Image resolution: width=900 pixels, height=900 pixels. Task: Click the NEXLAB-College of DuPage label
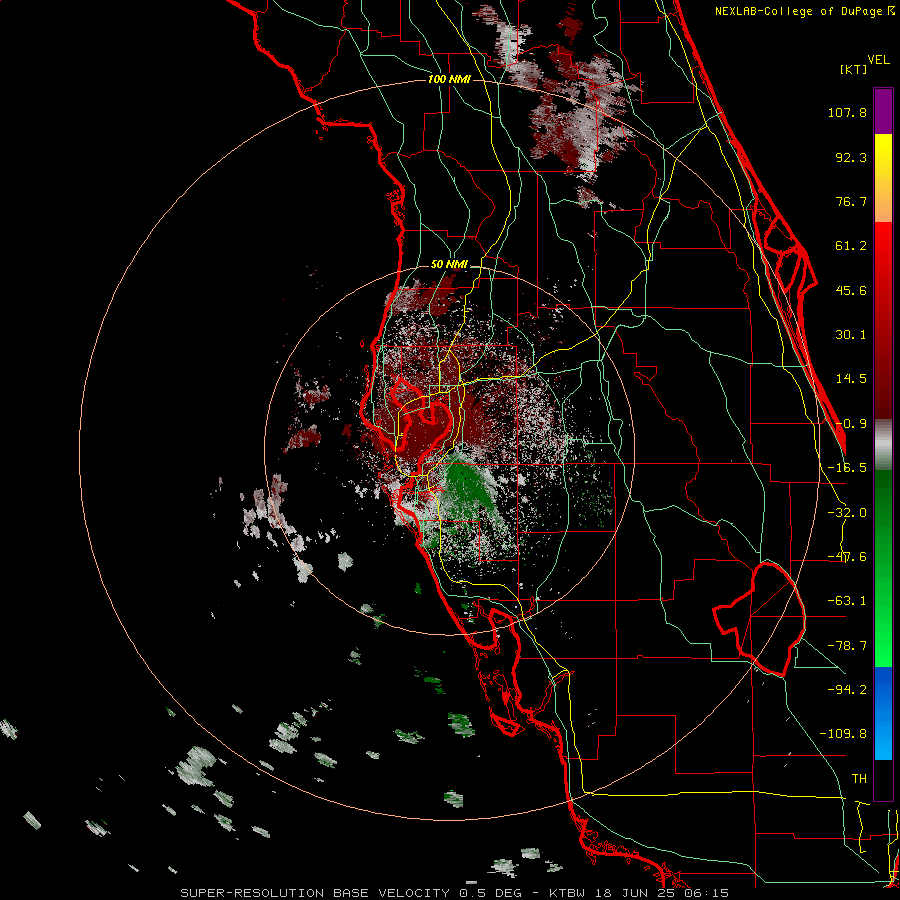tap(799, 11)
